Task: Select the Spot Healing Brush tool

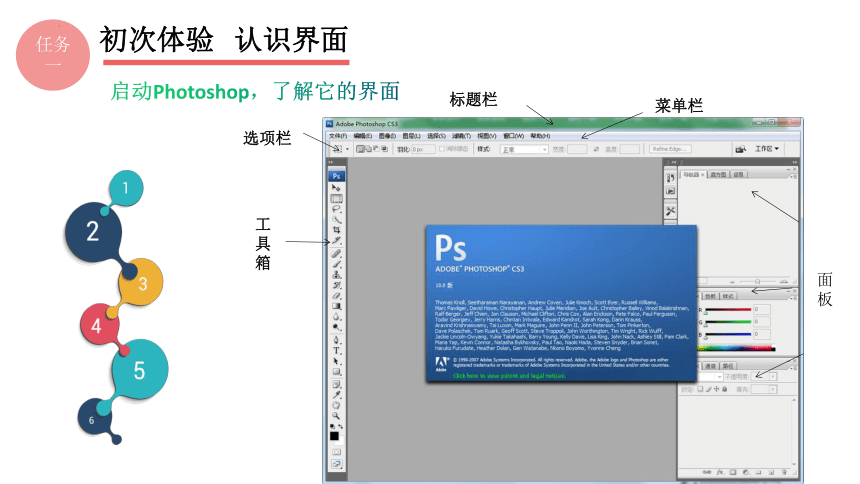Action: (336, 254)
